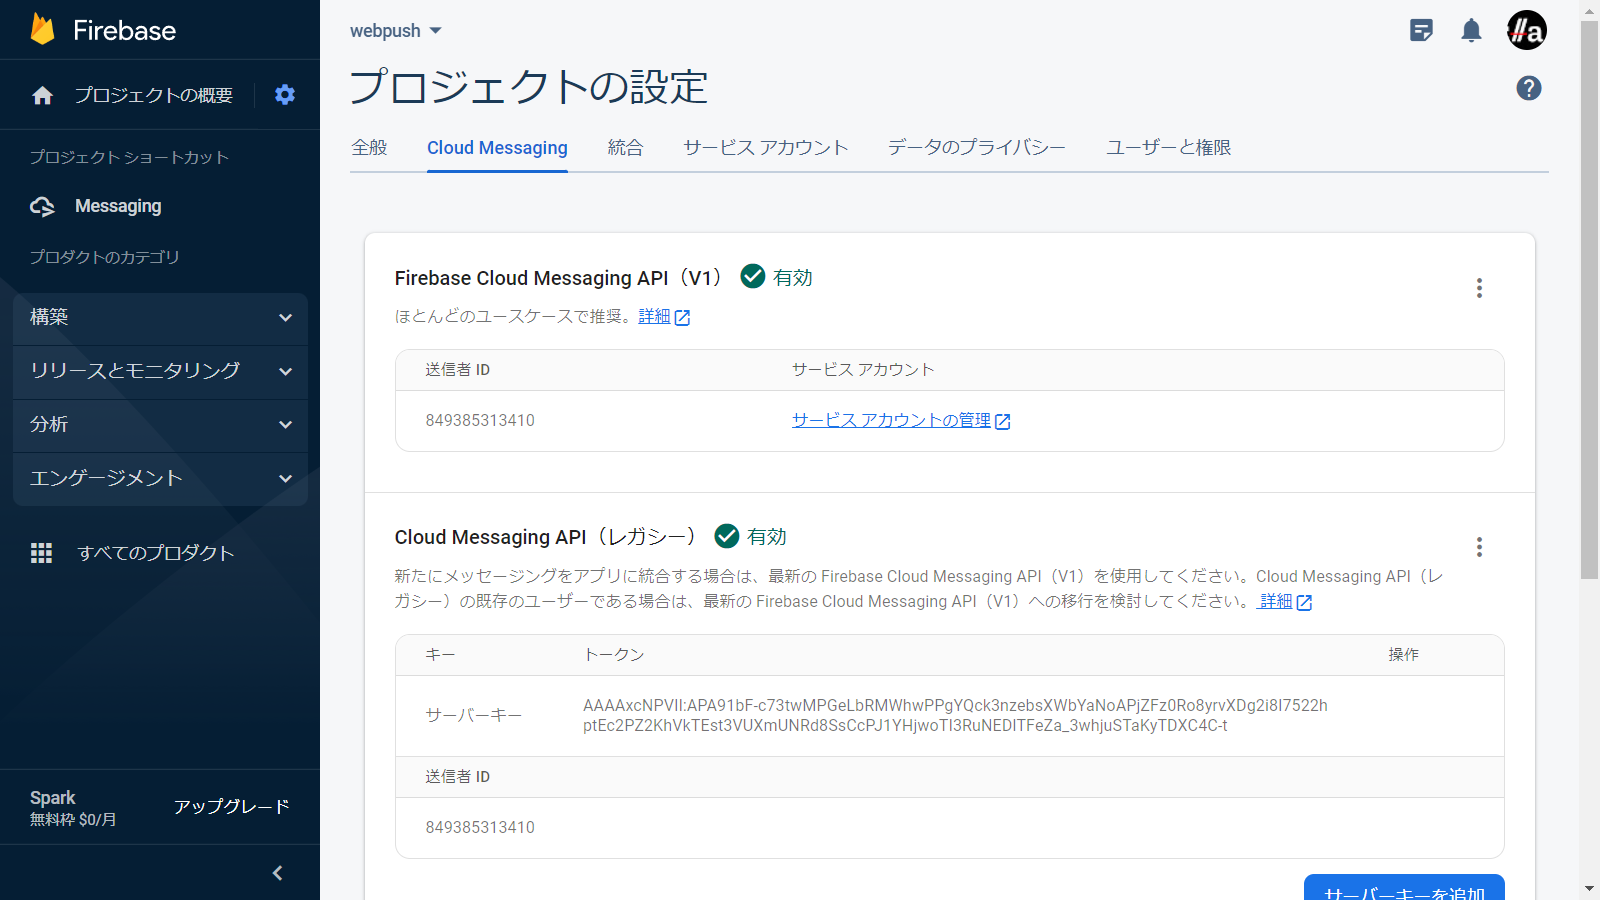Open the three-dot menu for Firebase Cloud Messaging API (V1)

click(1479, 288)
